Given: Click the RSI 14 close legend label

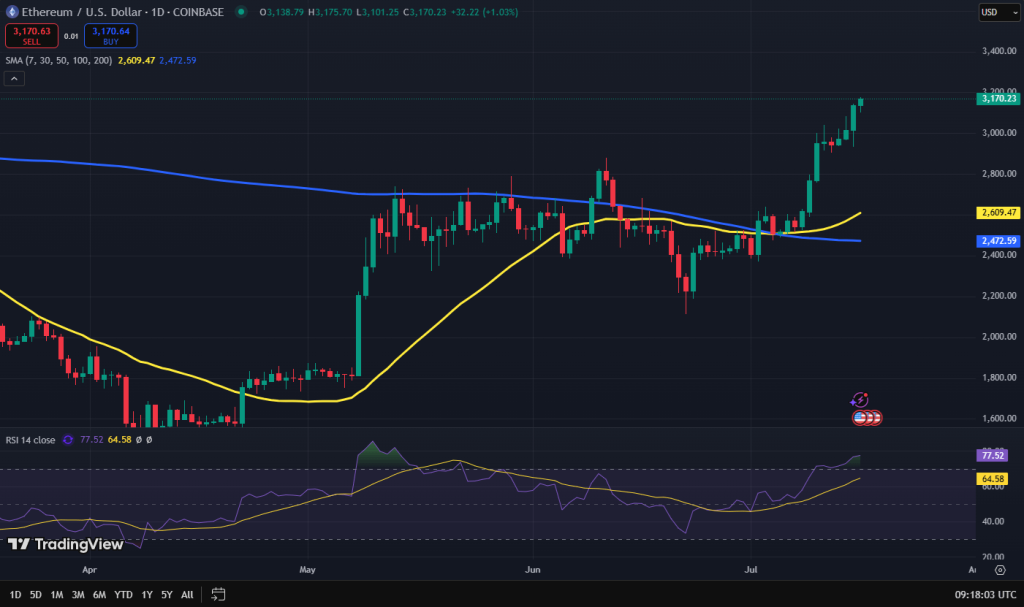Looking at the screenshot, I should click(x=30, y=440).
